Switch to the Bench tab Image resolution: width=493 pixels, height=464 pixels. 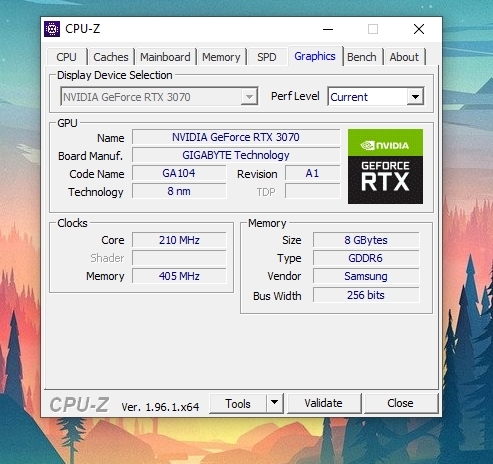tap(362, 57)
